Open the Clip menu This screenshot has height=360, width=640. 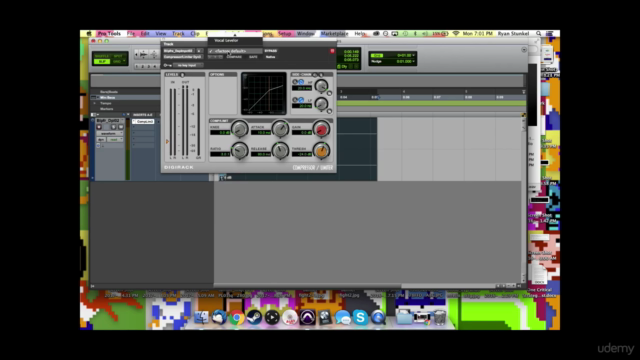coord(195,33)
